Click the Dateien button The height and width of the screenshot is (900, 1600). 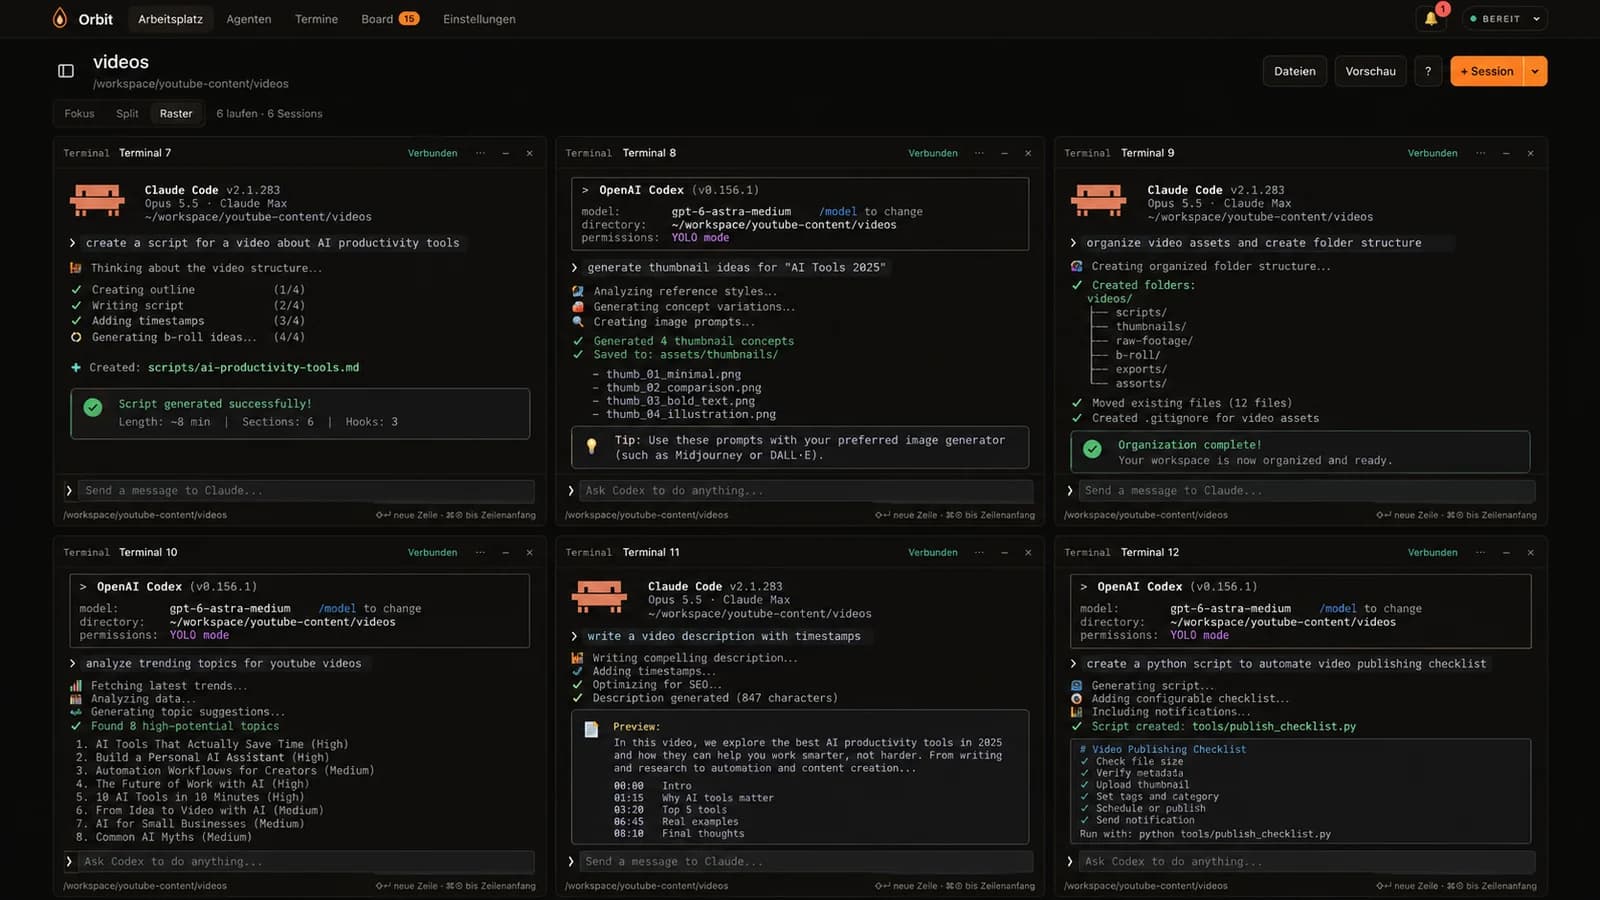pos(1295,71)
